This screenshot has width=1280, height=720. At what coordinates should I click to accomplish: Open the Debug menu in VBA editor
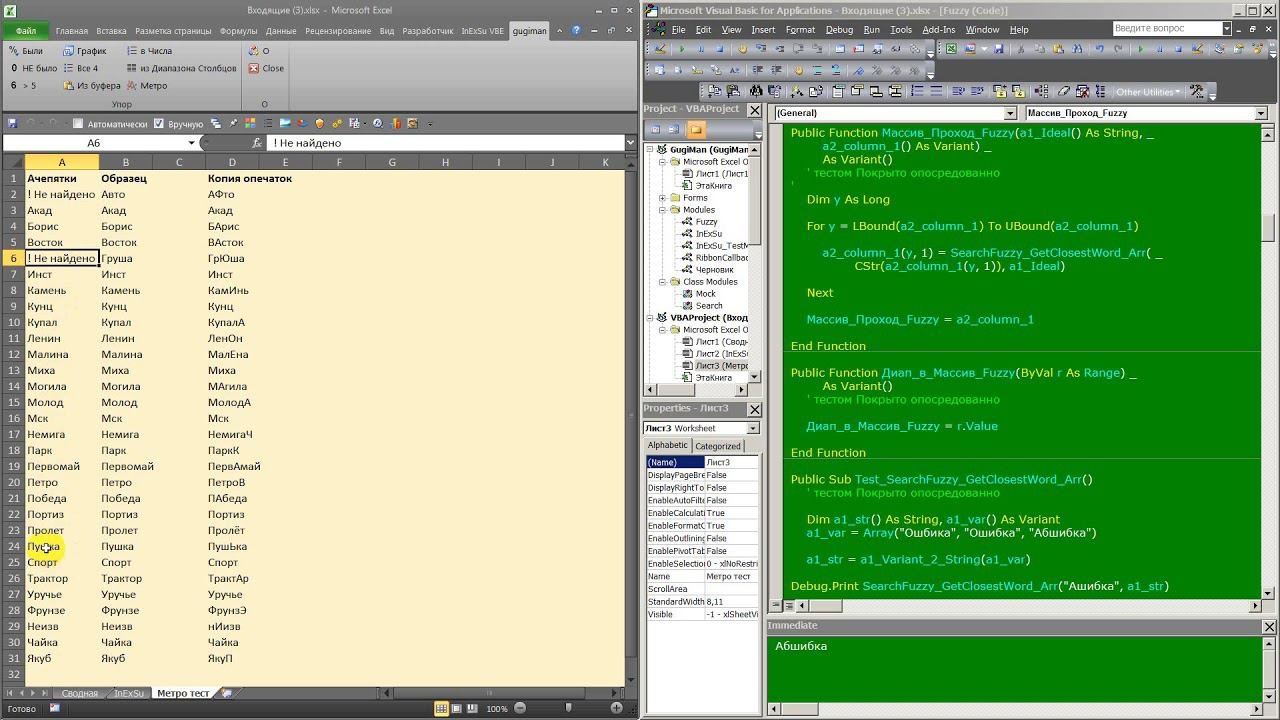(839, 30)
